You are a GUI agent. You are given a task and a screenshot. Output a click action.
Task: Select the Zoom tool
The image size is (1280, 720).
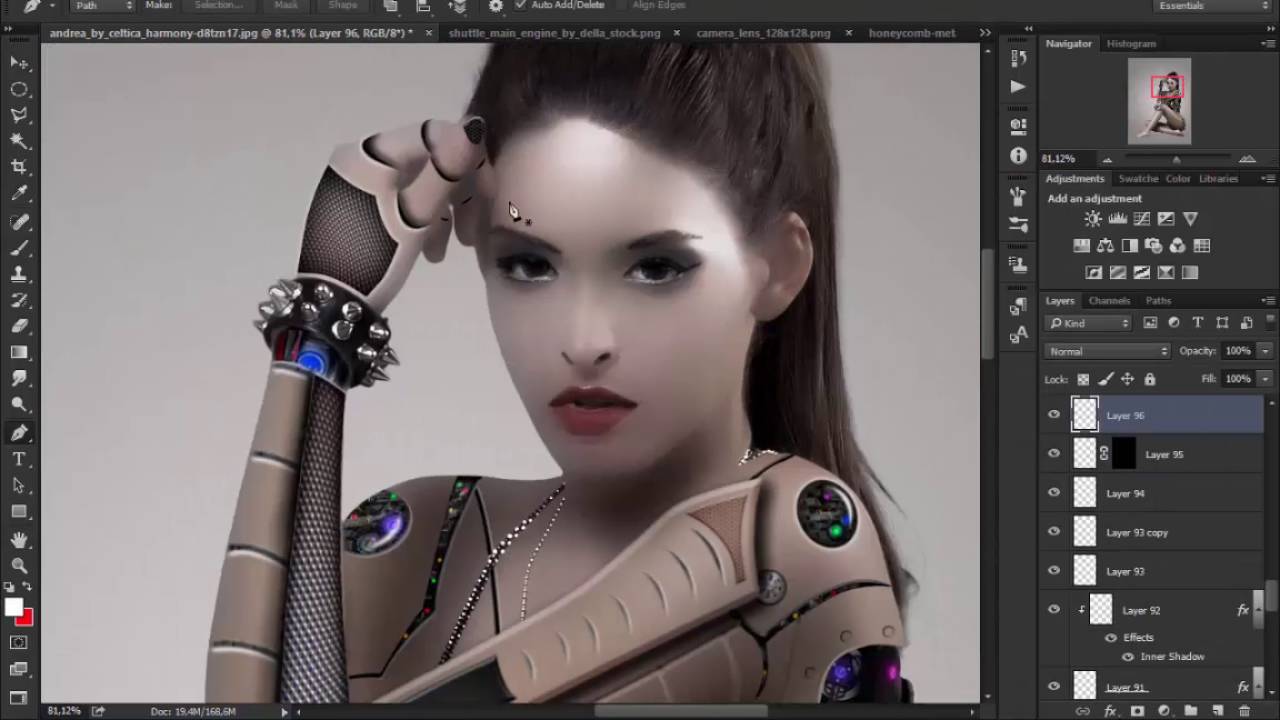click(x=19, y=565)
